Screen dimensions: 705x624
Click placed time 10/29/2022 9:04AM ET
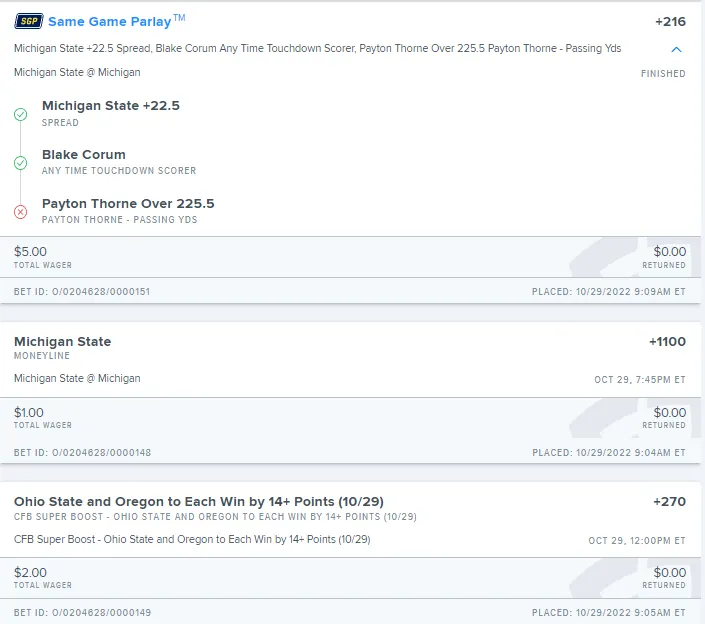tap(609, 453)
